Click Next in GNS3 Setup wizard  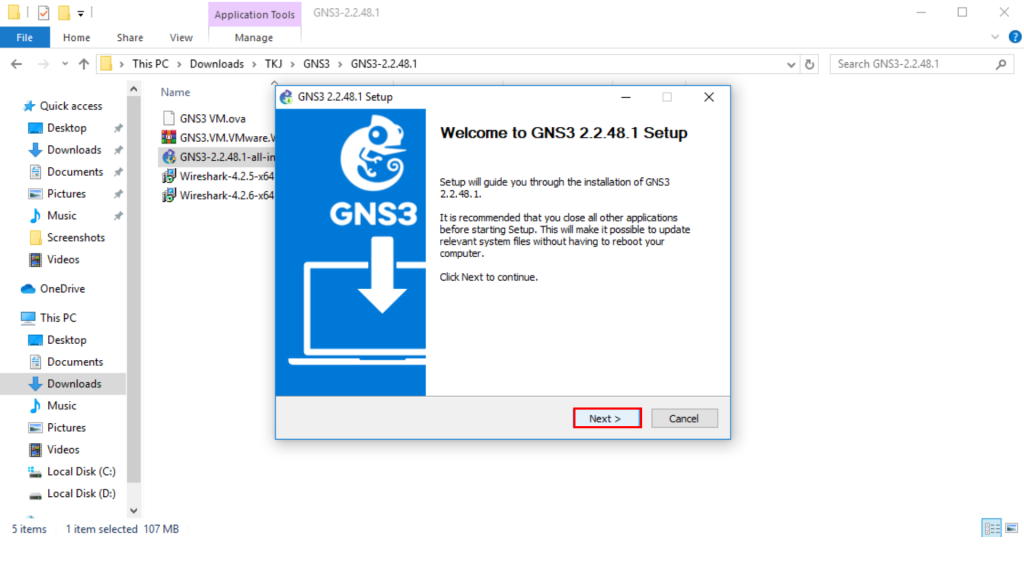click(606, 418)
